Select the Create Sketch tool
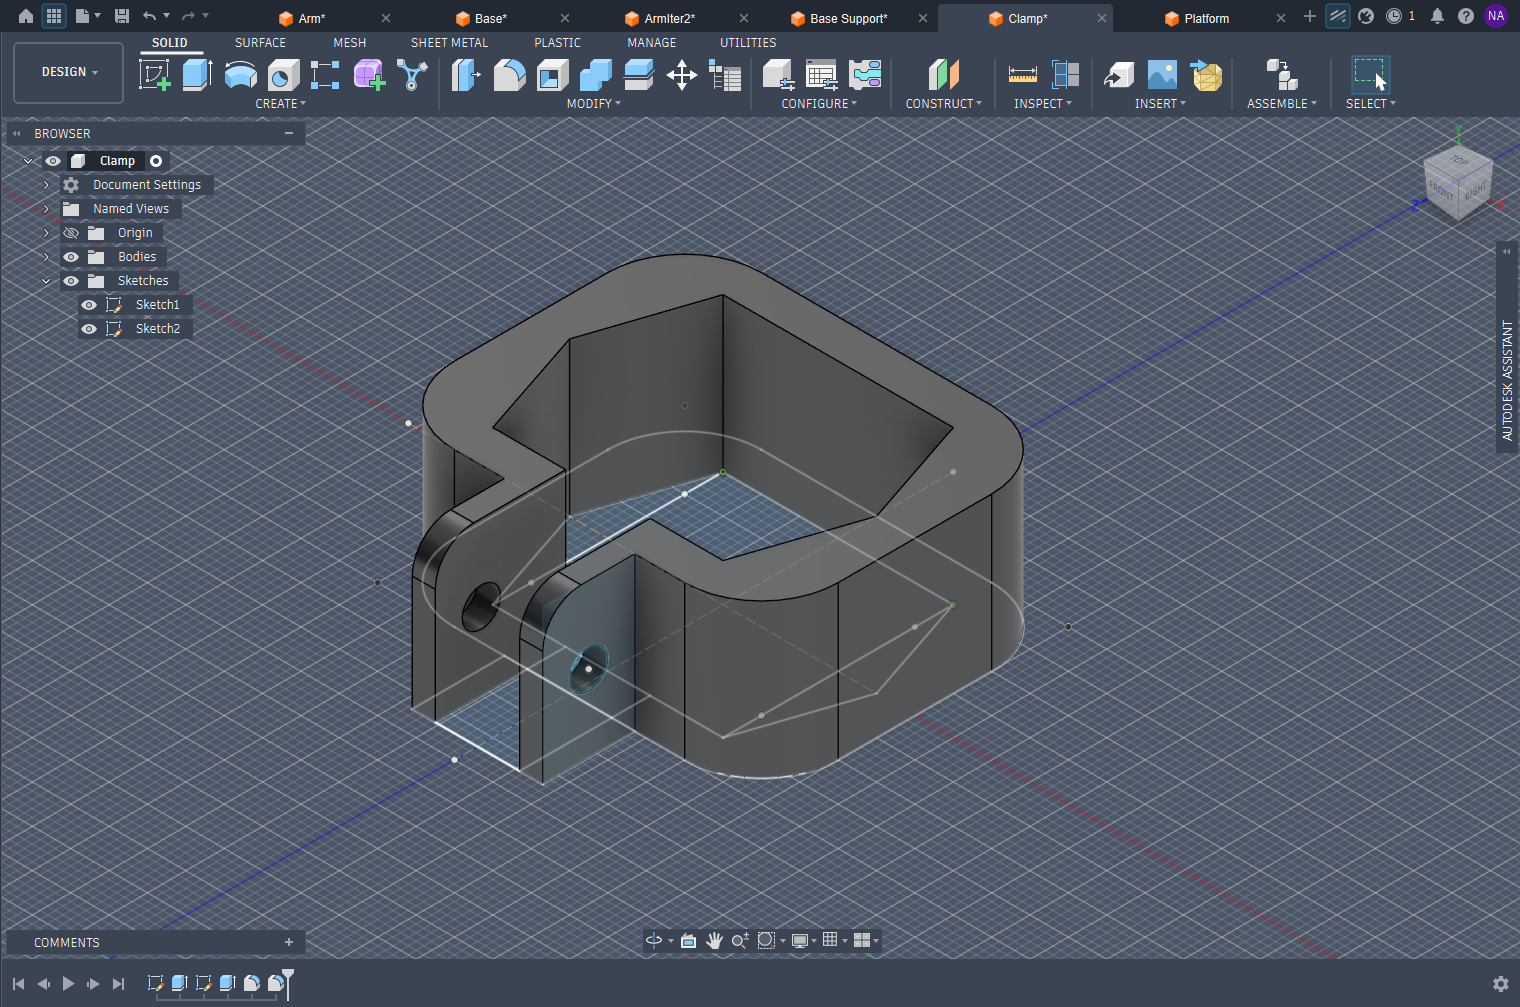This screenshot has width=1520, height=1007. 155,75
